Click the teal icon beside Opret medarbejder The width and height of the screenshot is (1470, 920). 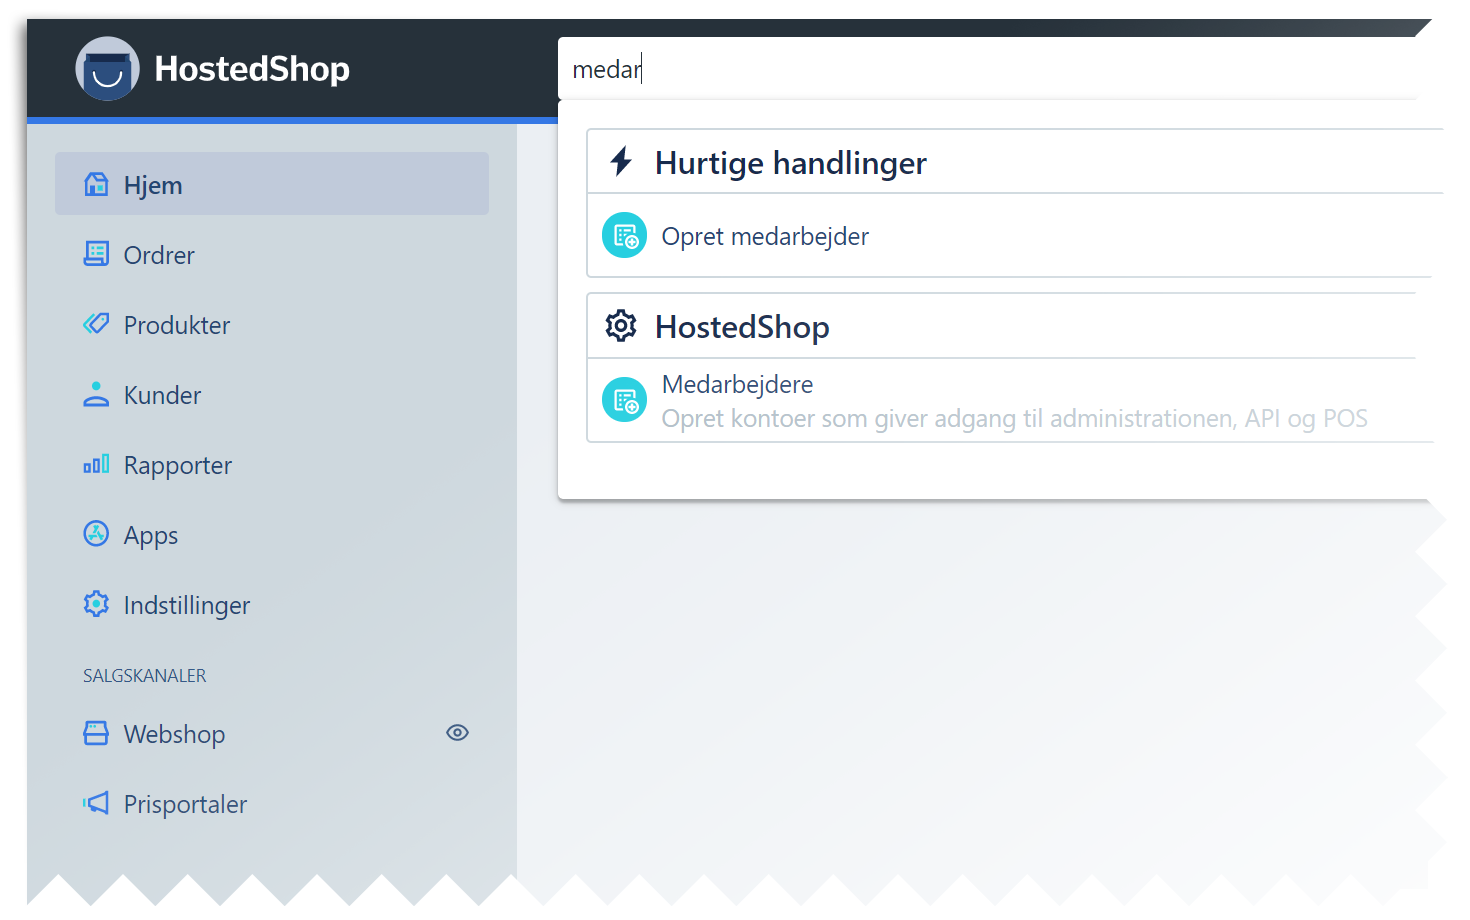[x=625, y=236]
